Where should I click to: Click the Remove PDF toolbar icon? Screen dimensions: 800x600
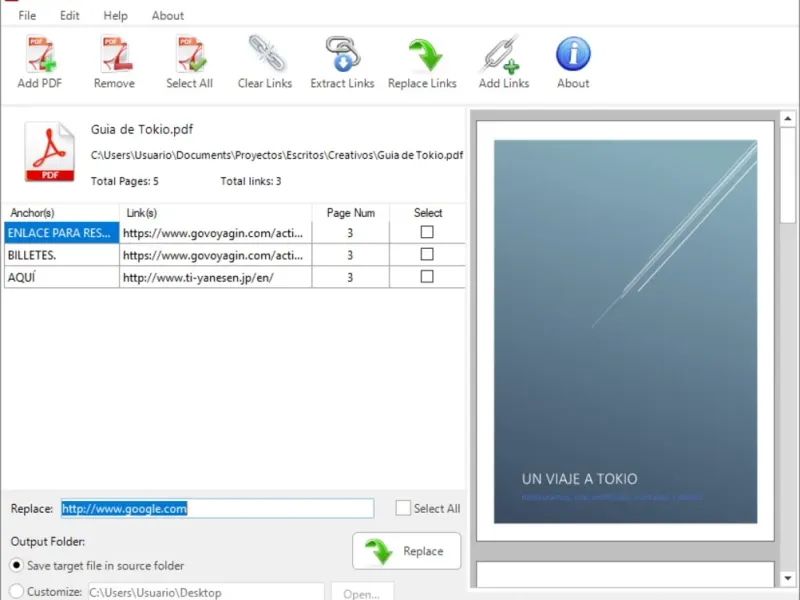pyautogui.click(x=115, y=55)
